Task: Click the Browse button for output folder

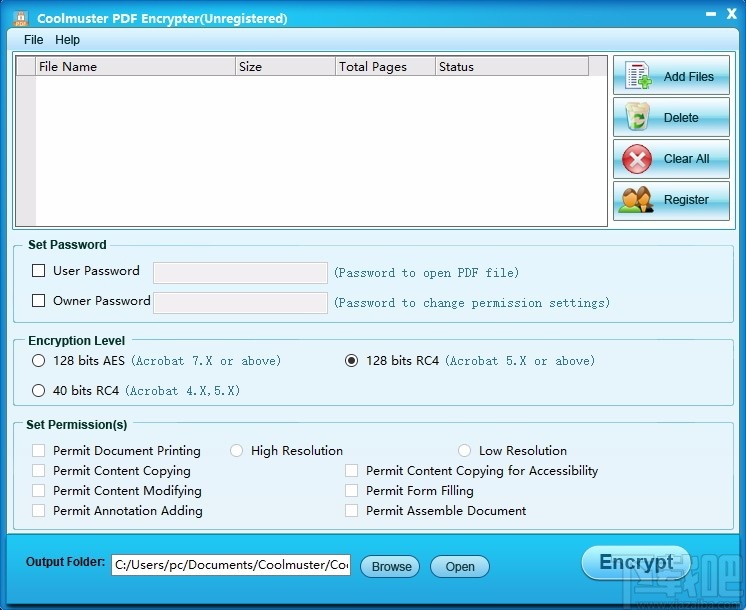Action: (390, 566)
